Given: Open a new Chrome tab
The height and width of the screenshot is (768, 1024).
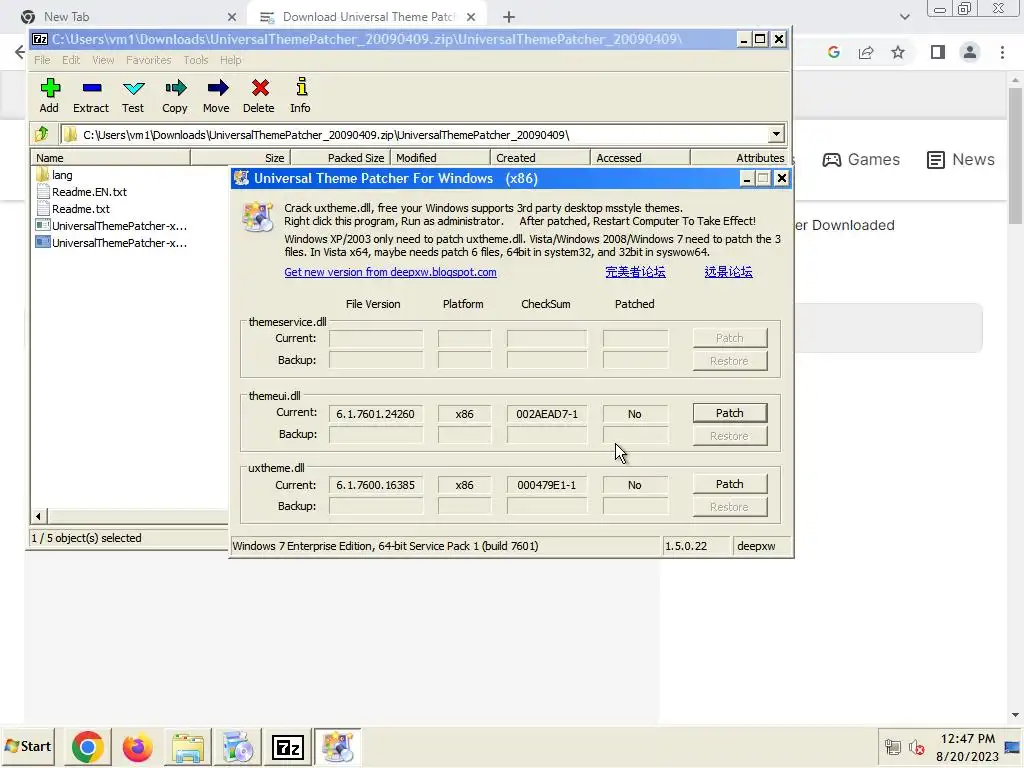Looking at the screenshot, I should click(509, 17).
